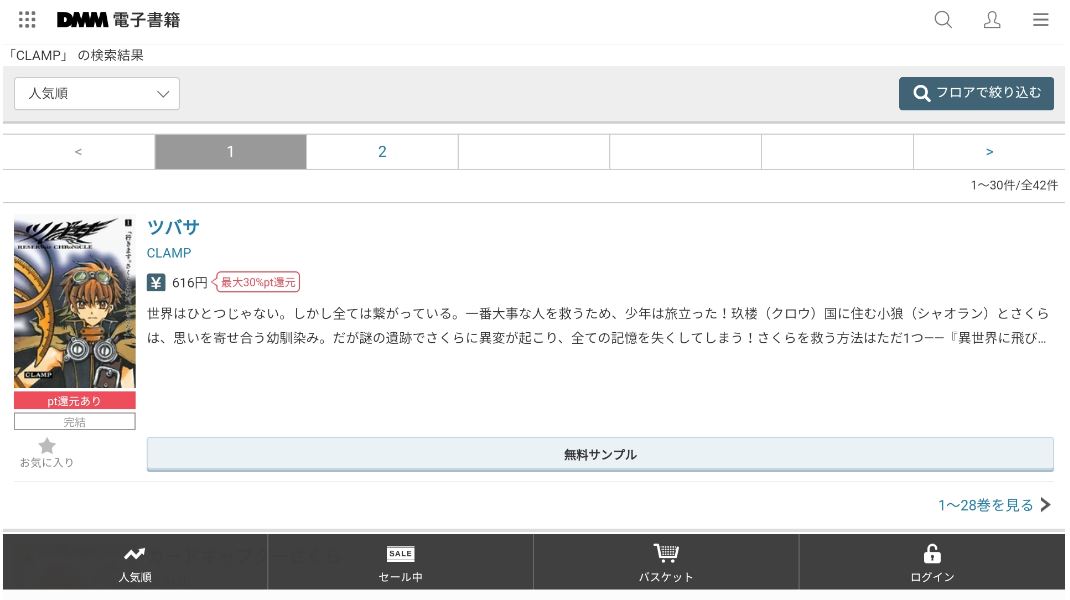Click the 無料サンプル button

(x=600, y=454)
